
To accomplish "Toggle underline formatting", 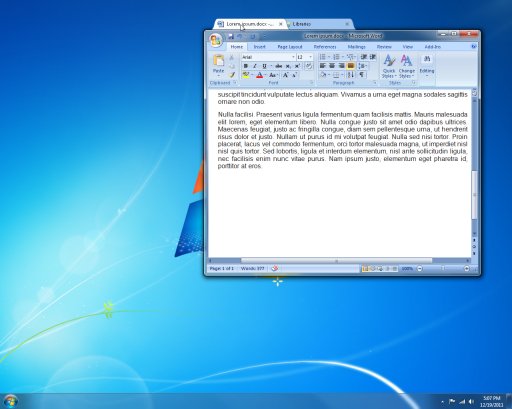I will coord(264,66).
